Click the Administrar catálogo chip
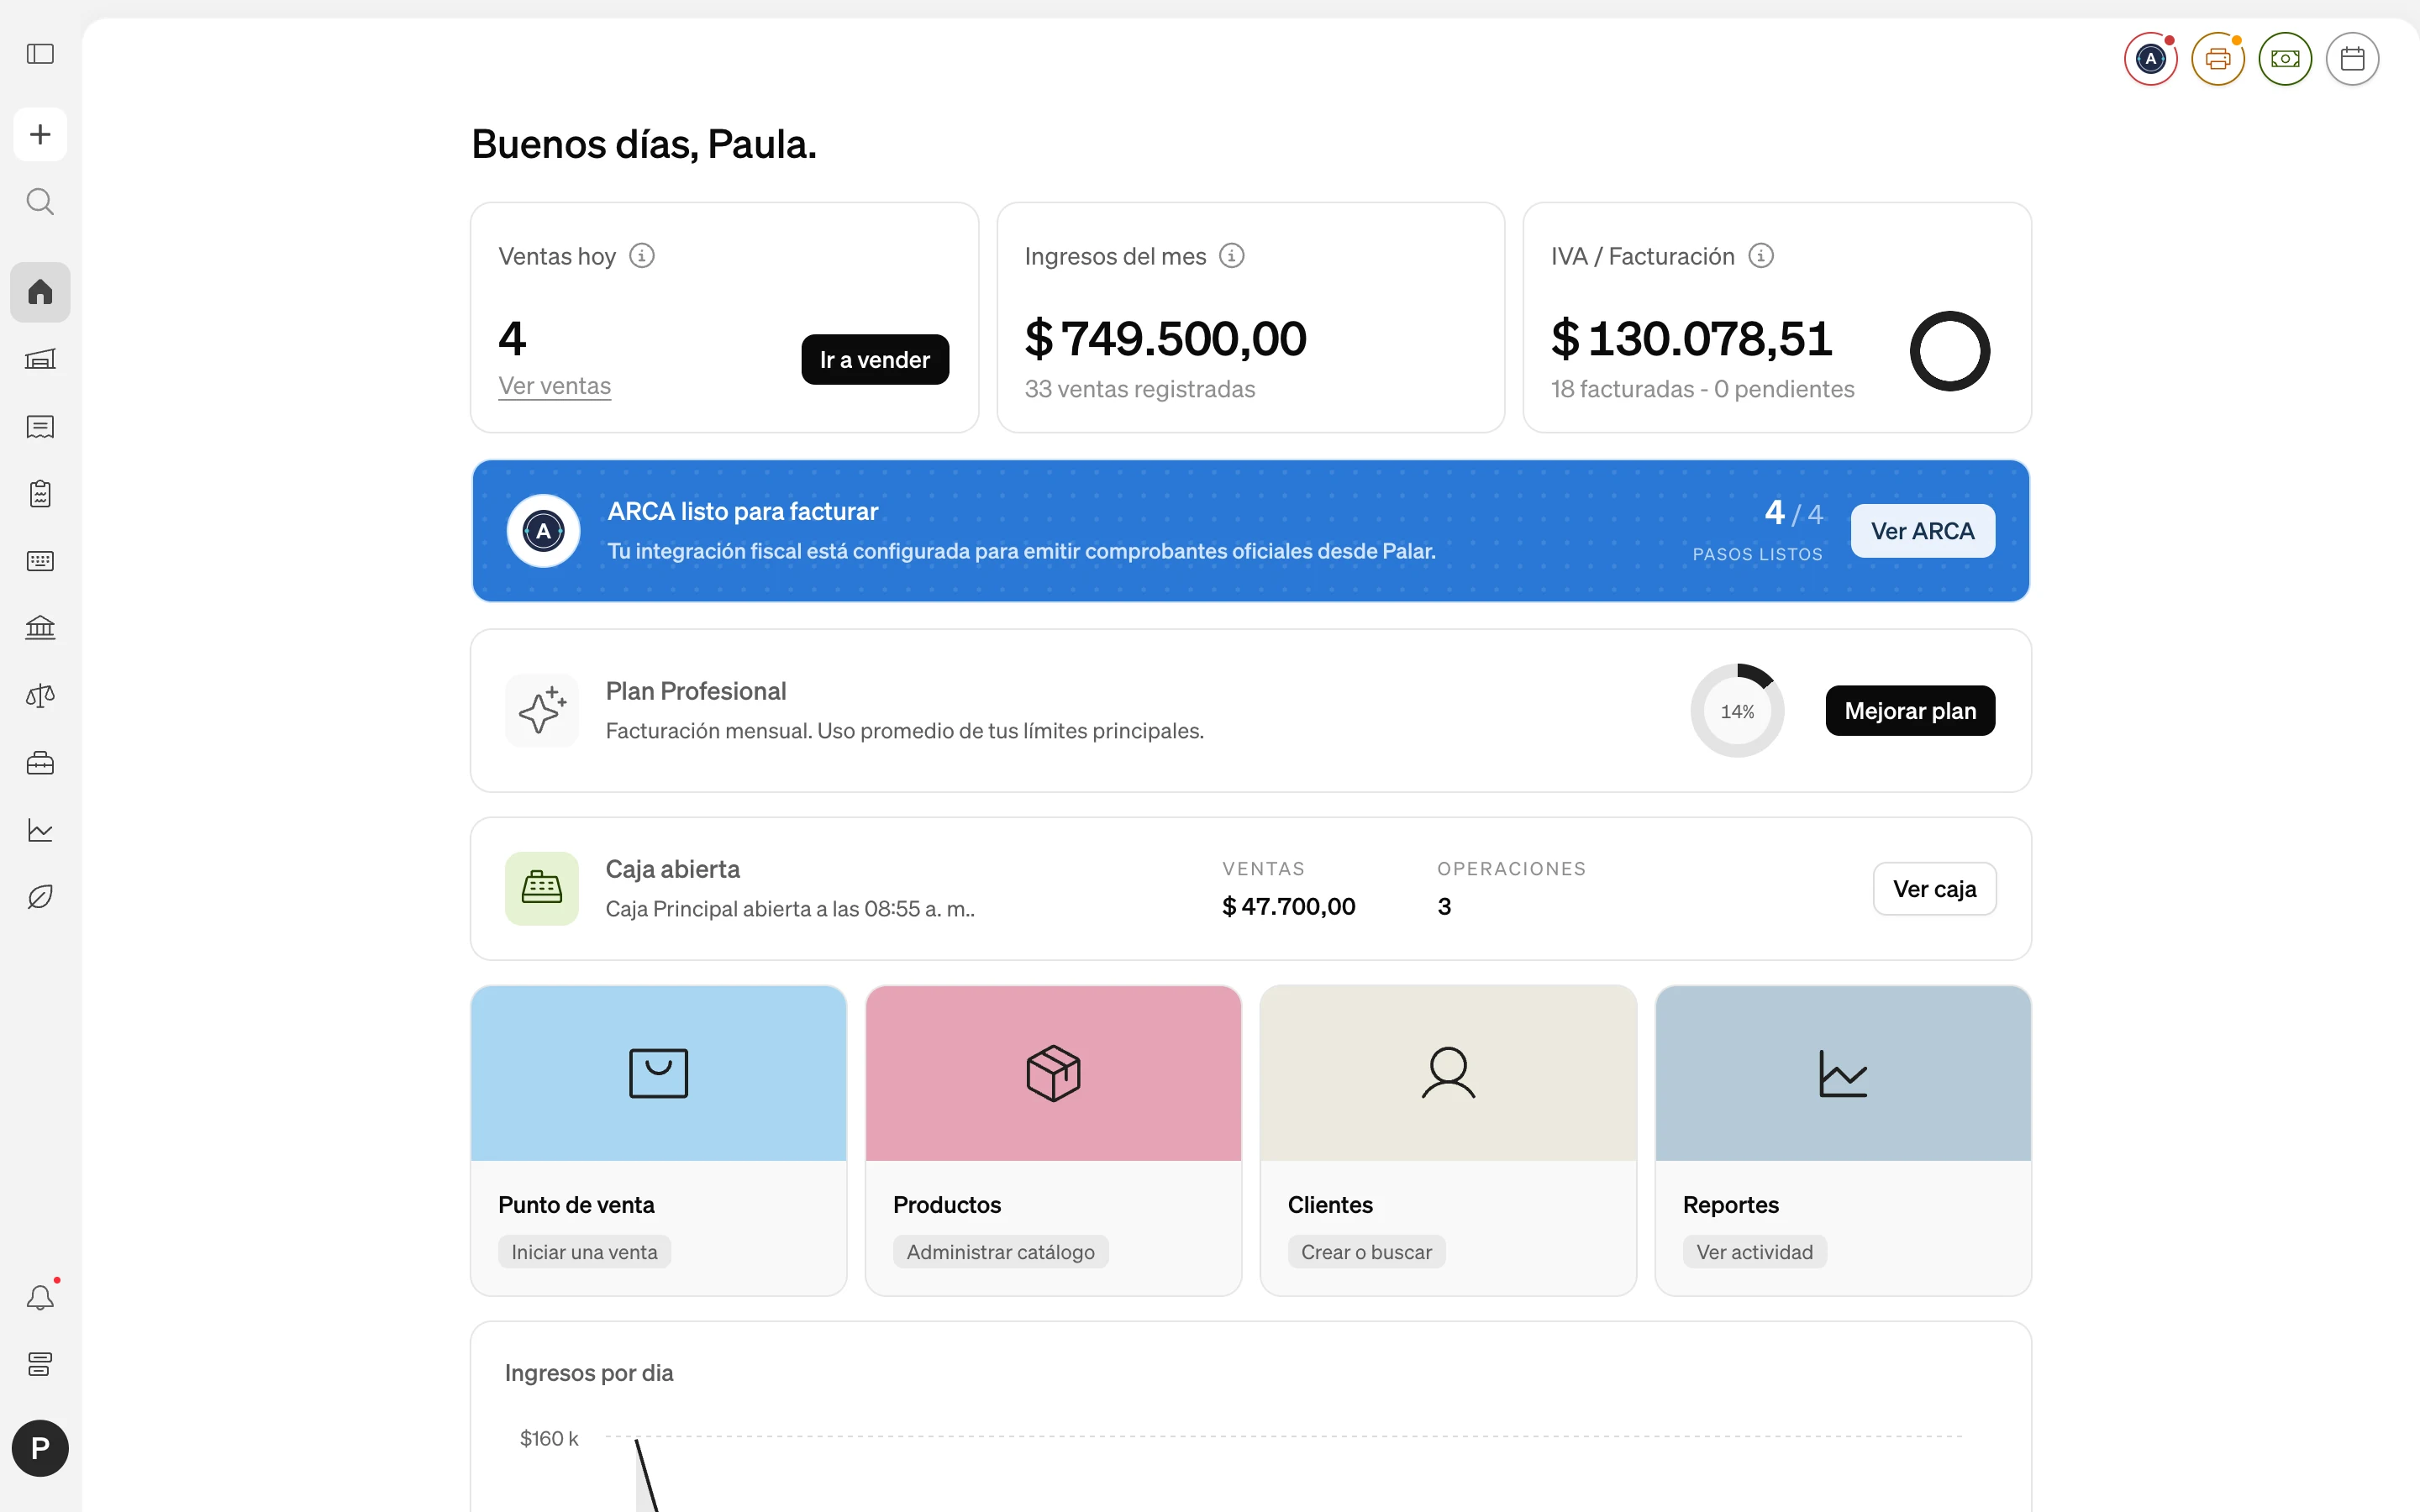 (1000, 1252)
